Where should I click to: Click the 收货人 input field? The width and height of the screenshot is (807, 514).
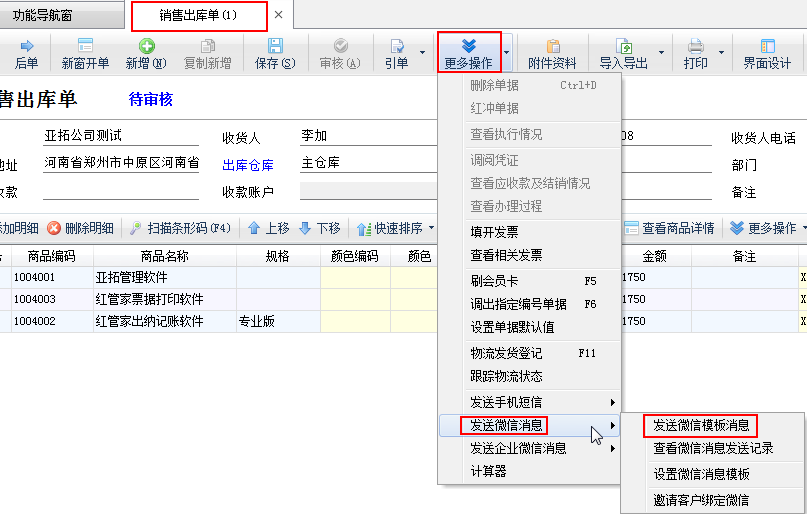point(370,137)
